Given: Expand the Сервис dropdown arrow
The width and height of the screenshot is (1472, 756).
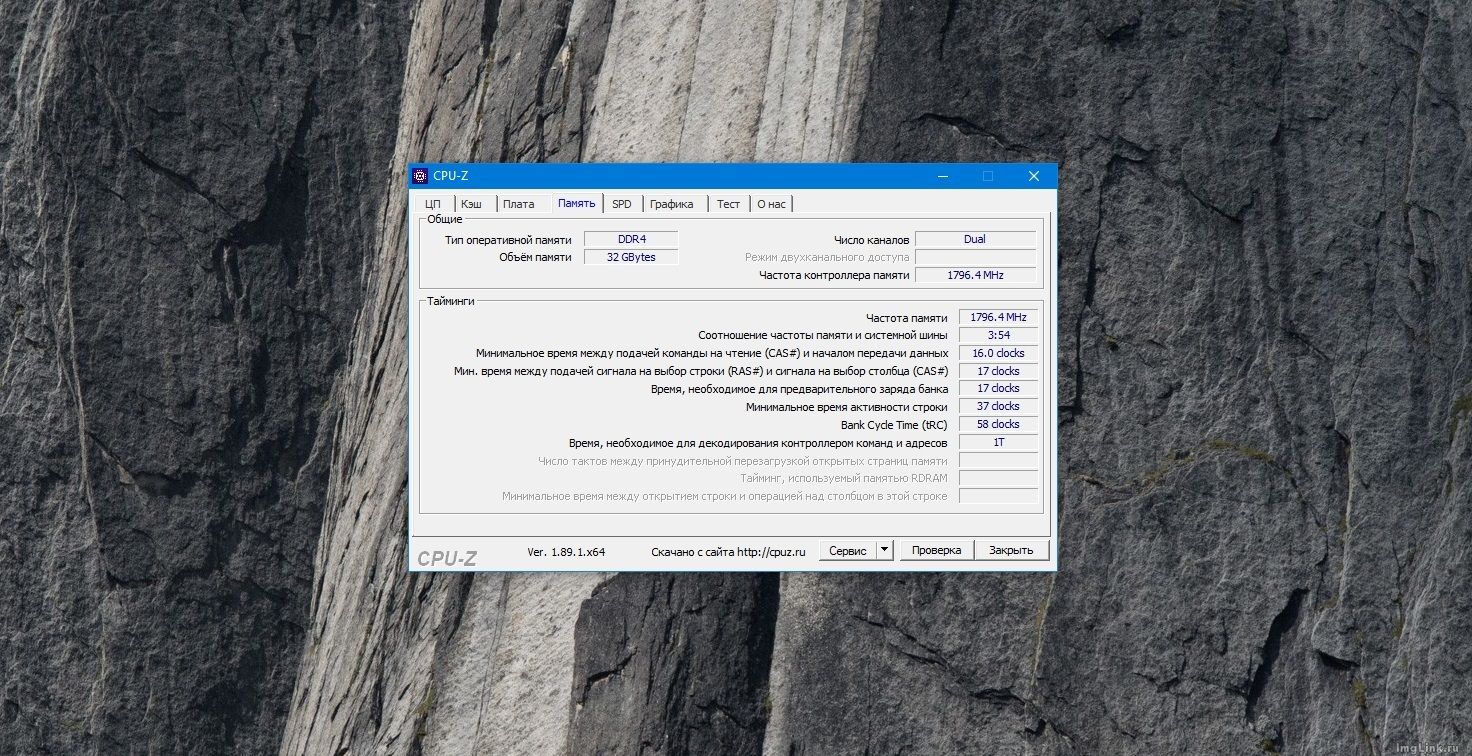Looking at the screenshot, I should pyautogui.click(x=884, y=550).
